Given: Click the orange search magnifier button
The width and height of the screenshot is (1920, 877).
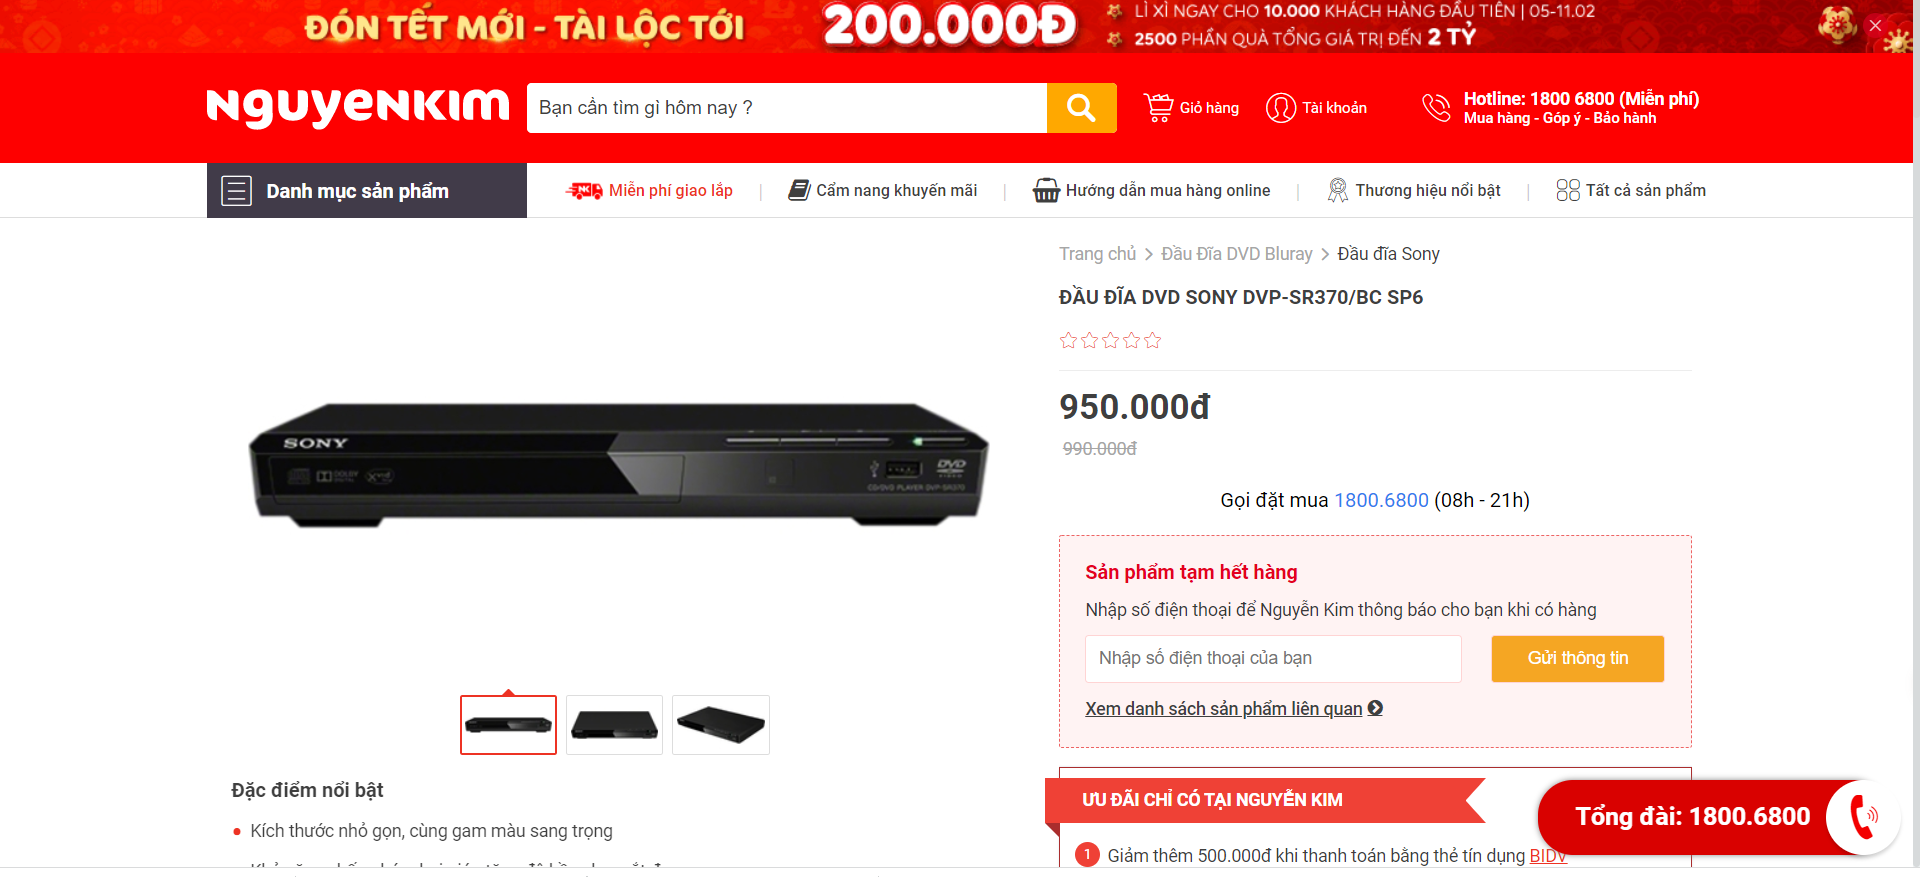Looking at the screenshot, I should coord(1081,108).
